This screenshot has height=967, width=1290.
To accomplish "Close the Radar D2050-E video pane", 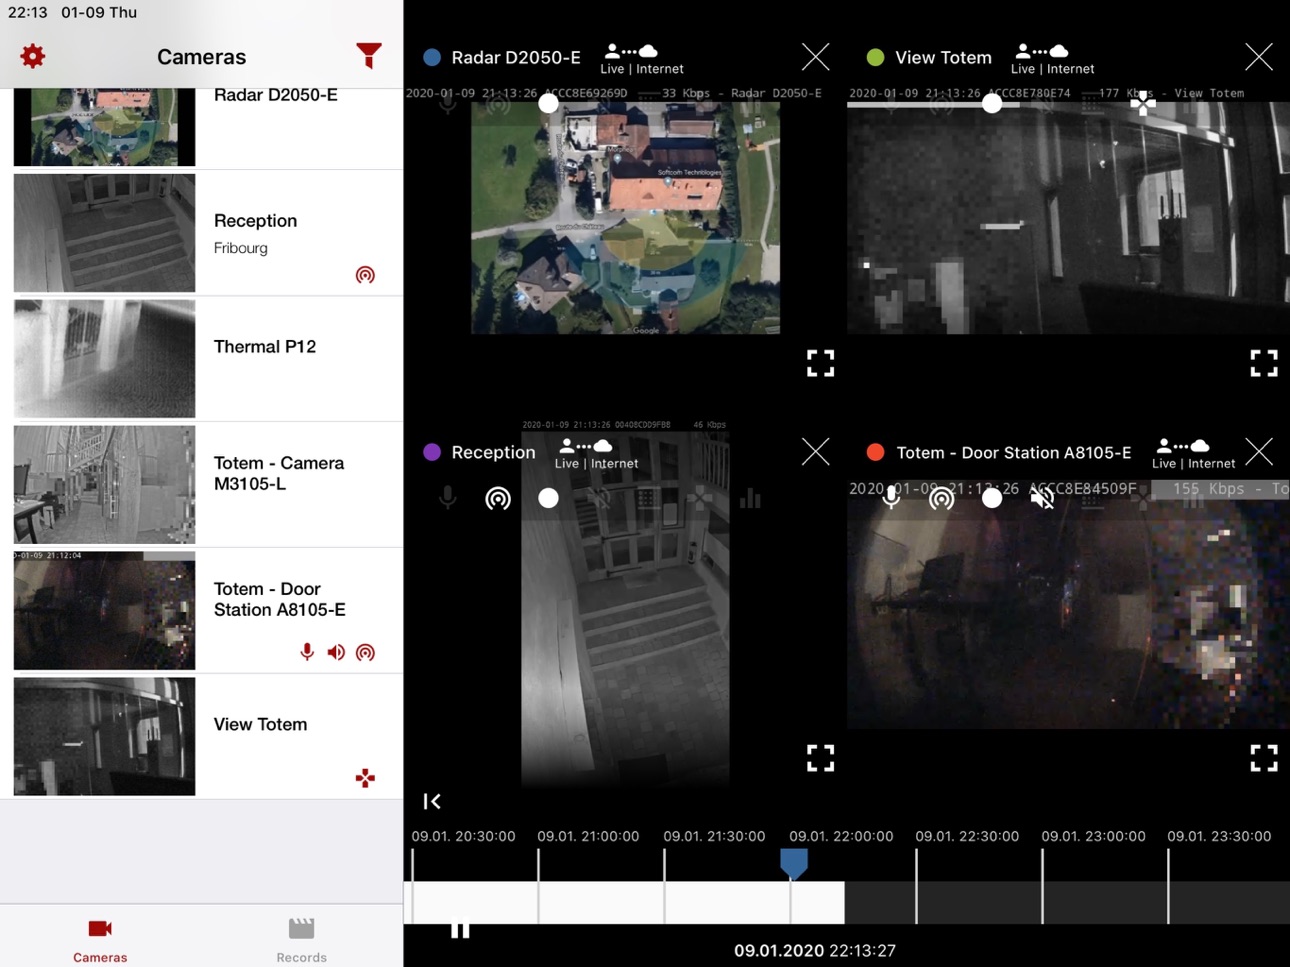I will tap(816, 57).
